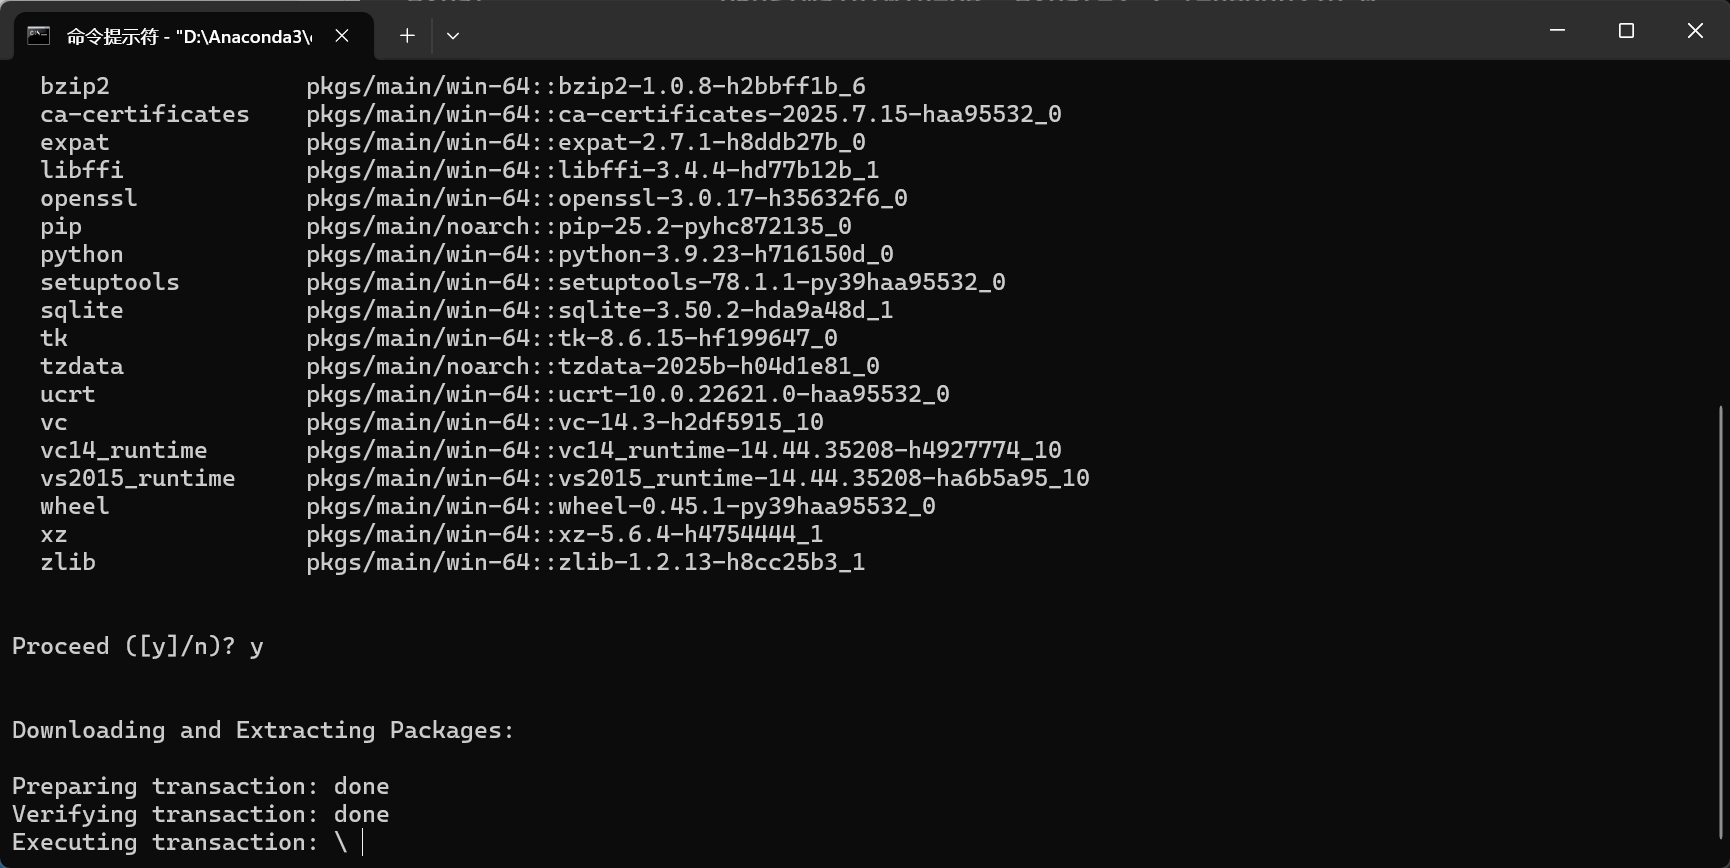Click the ca-certificates package name
The width and height of the screenshot is (1730, 868).
click(145, 114)
